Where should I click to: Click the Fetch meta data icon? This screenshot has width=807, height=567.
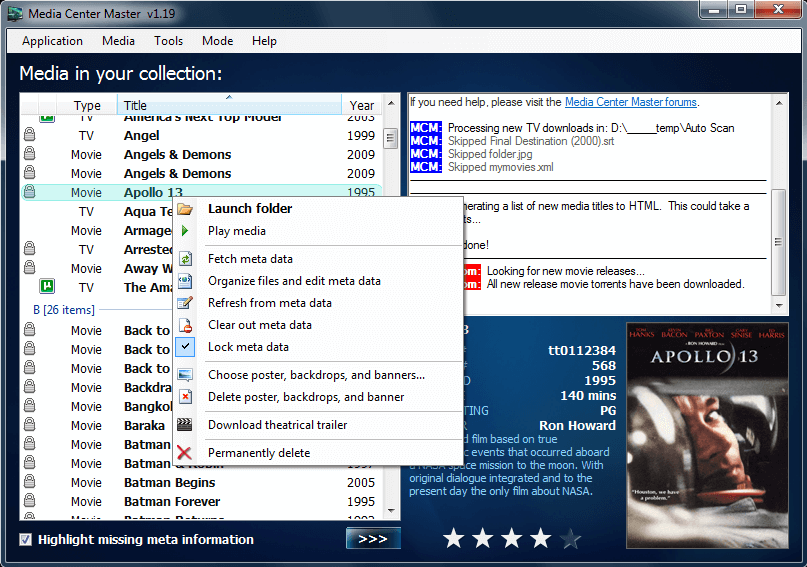(185, 259)
